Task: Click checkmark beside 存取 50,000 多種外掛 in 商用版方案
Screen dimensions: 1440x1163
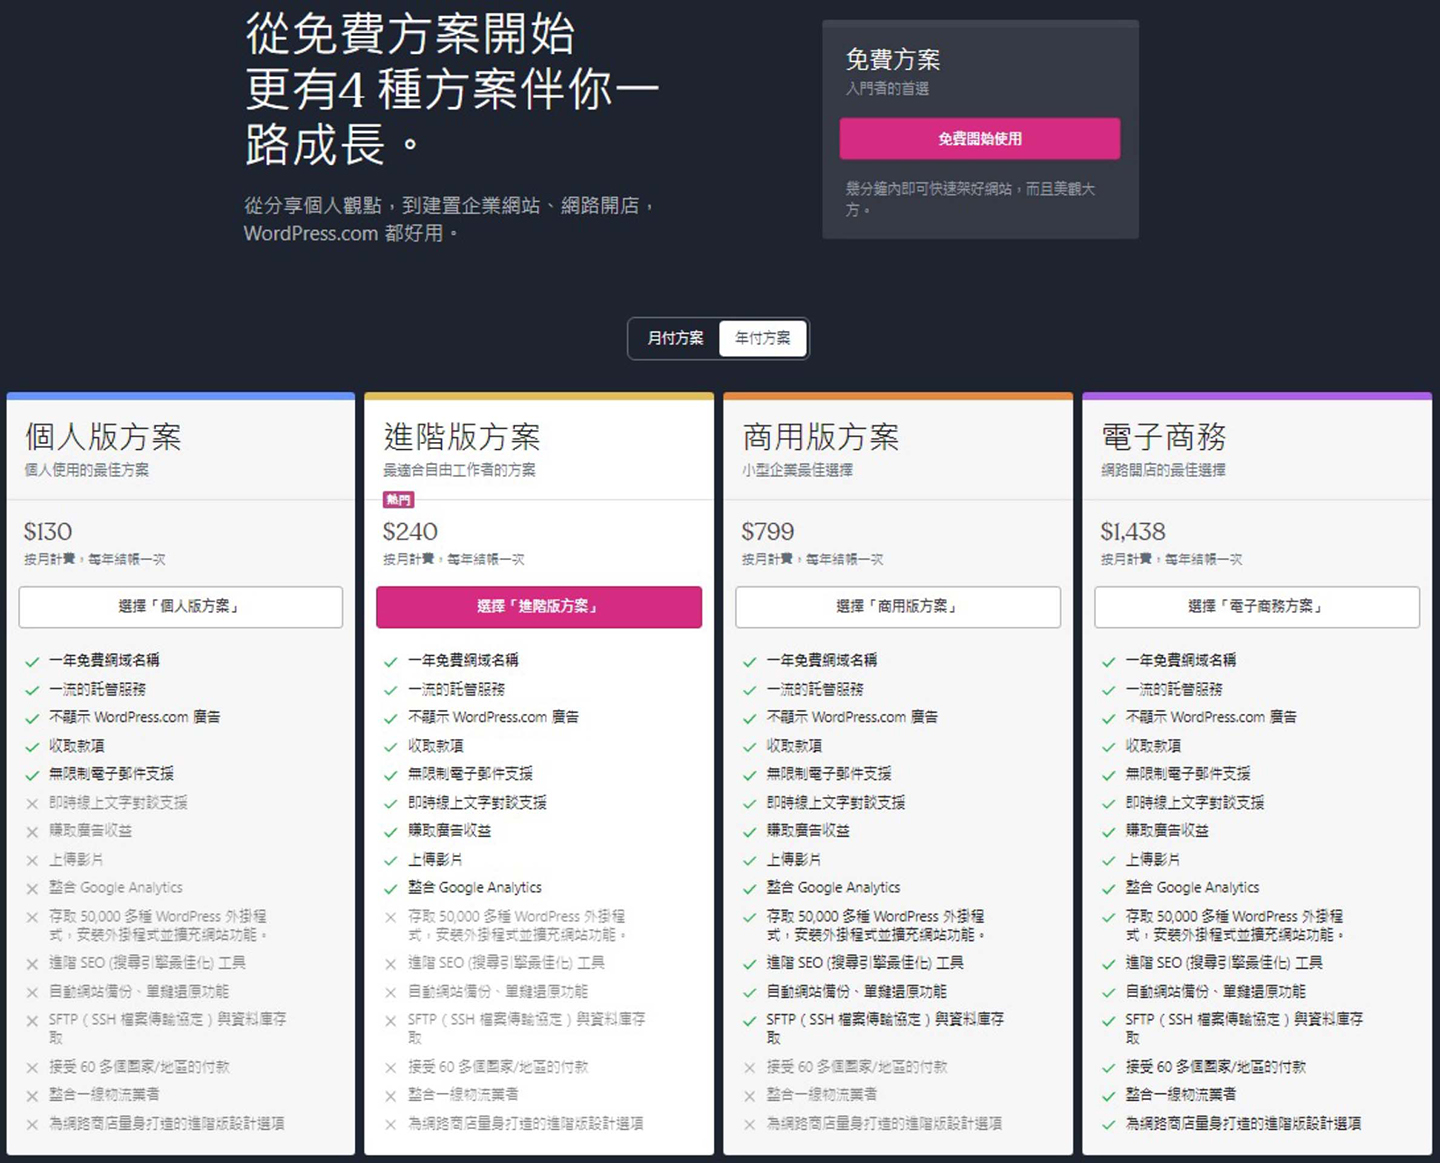Action: tap(750, 917)
